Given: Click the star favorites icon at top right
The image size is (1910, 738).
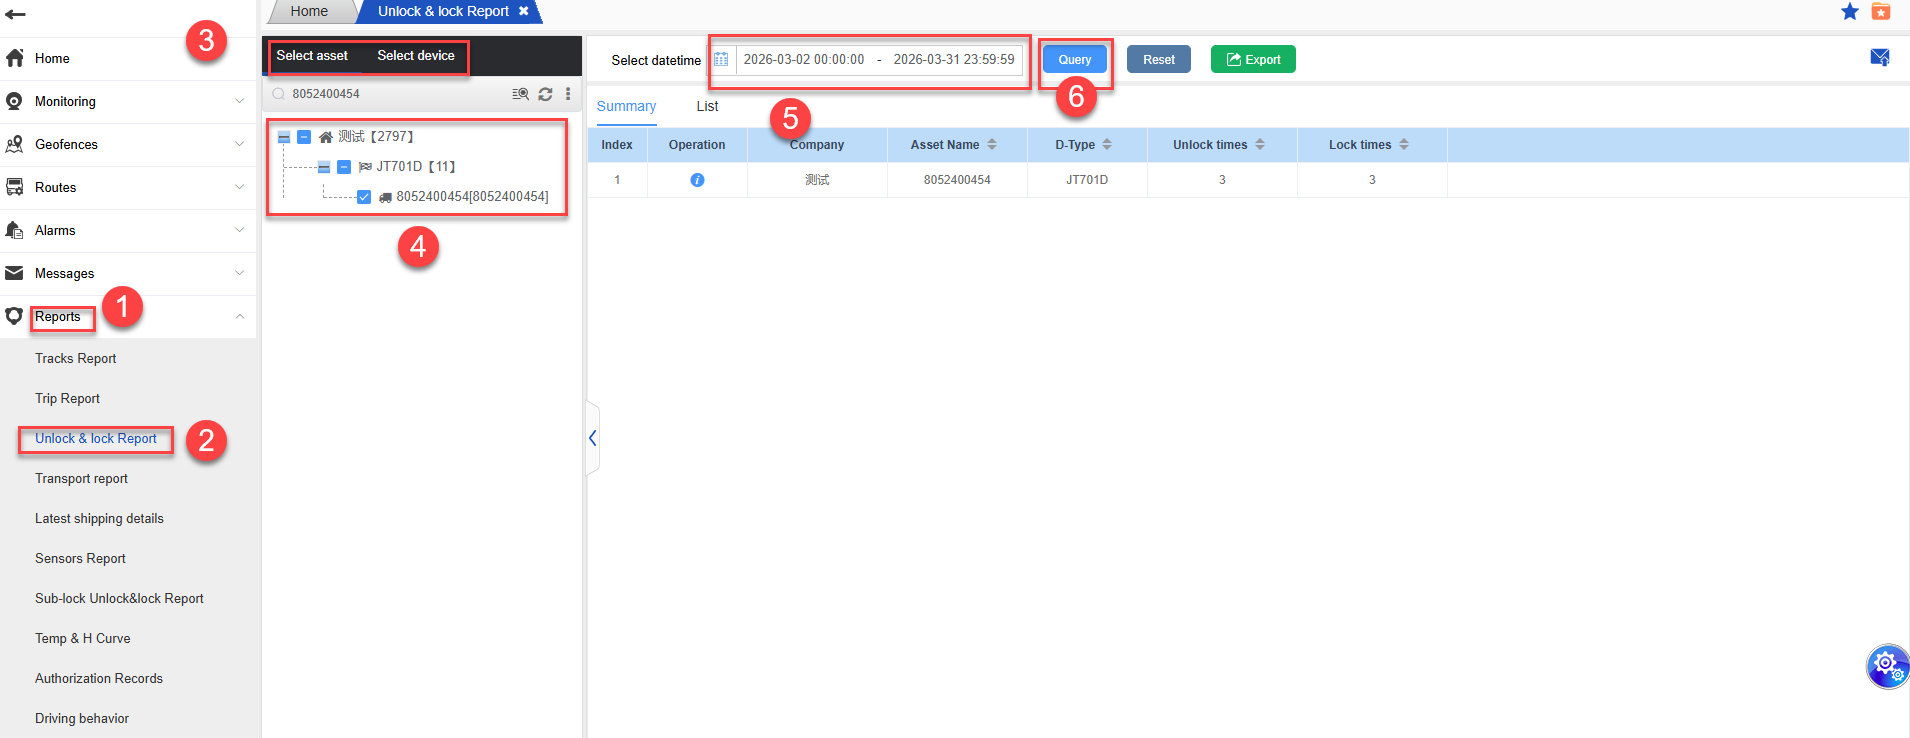Looking at the screenshot, I should pos(1850,11).
